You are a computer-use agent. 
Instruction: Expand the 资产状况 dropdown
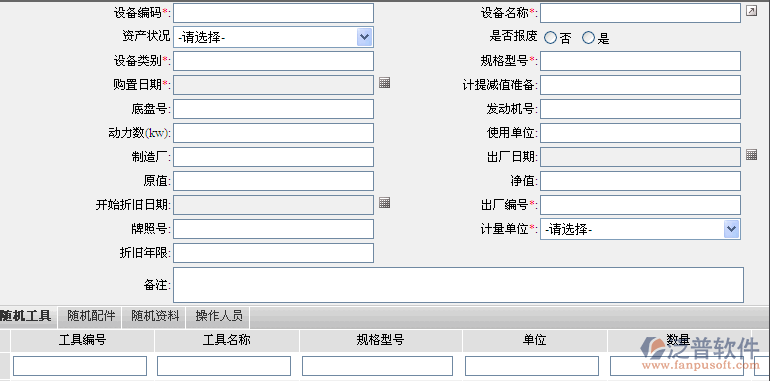364,37
